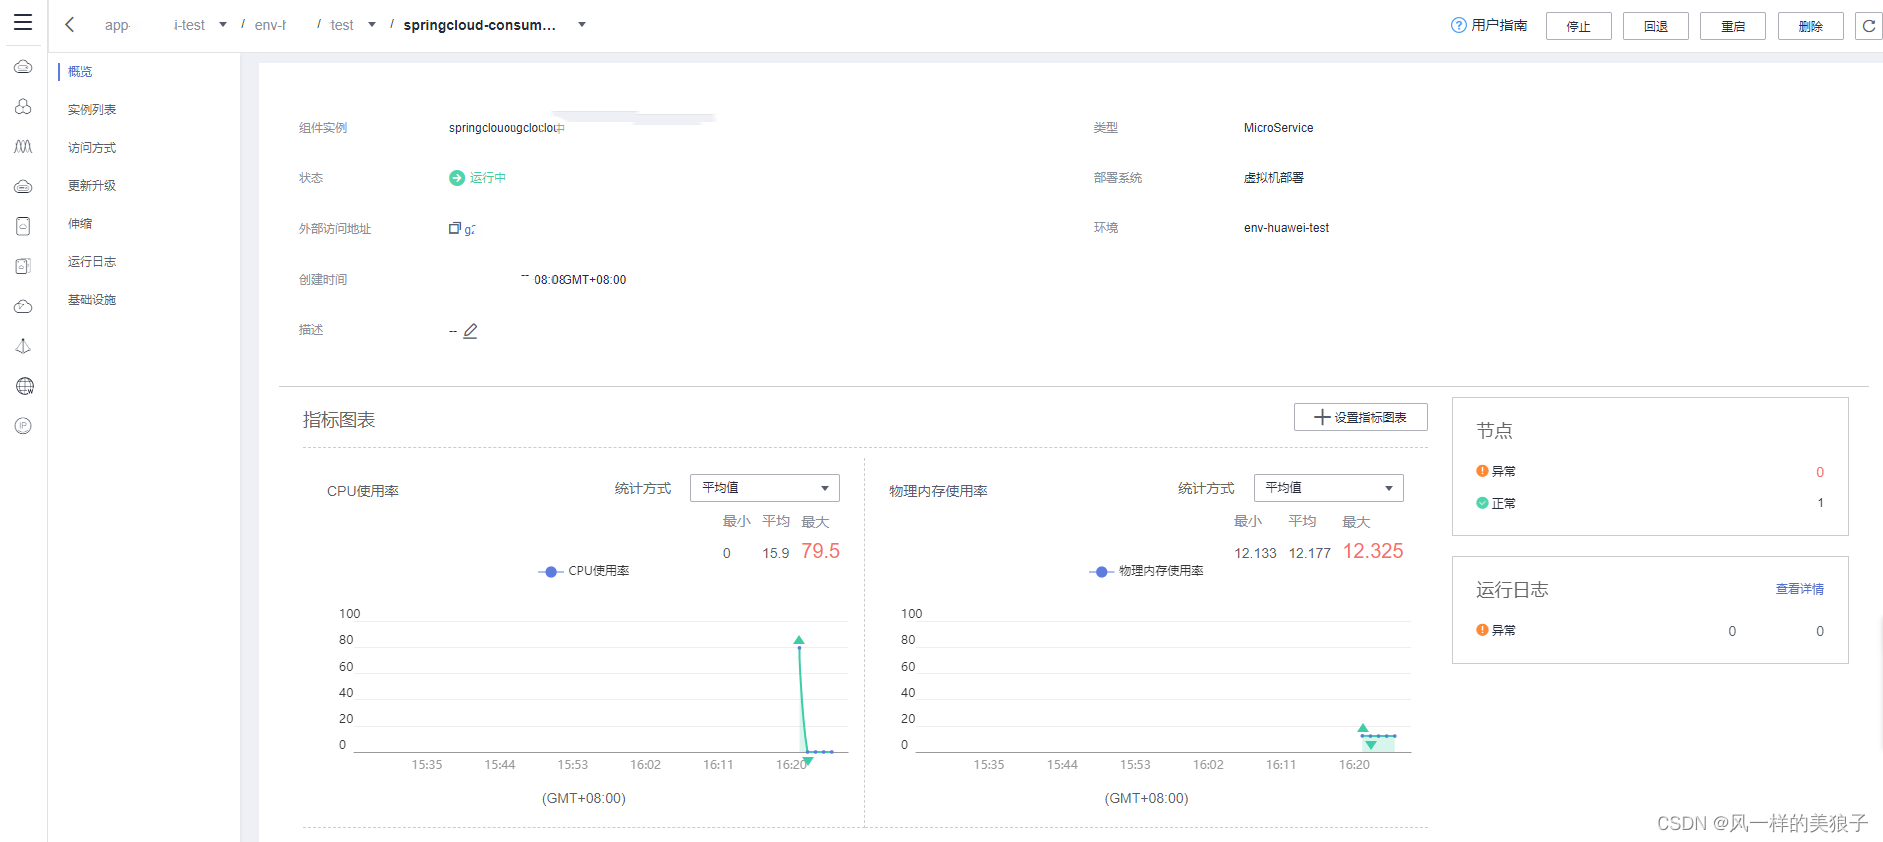
Task: Open 实例列表 in side menu
Action: [92, 110]
